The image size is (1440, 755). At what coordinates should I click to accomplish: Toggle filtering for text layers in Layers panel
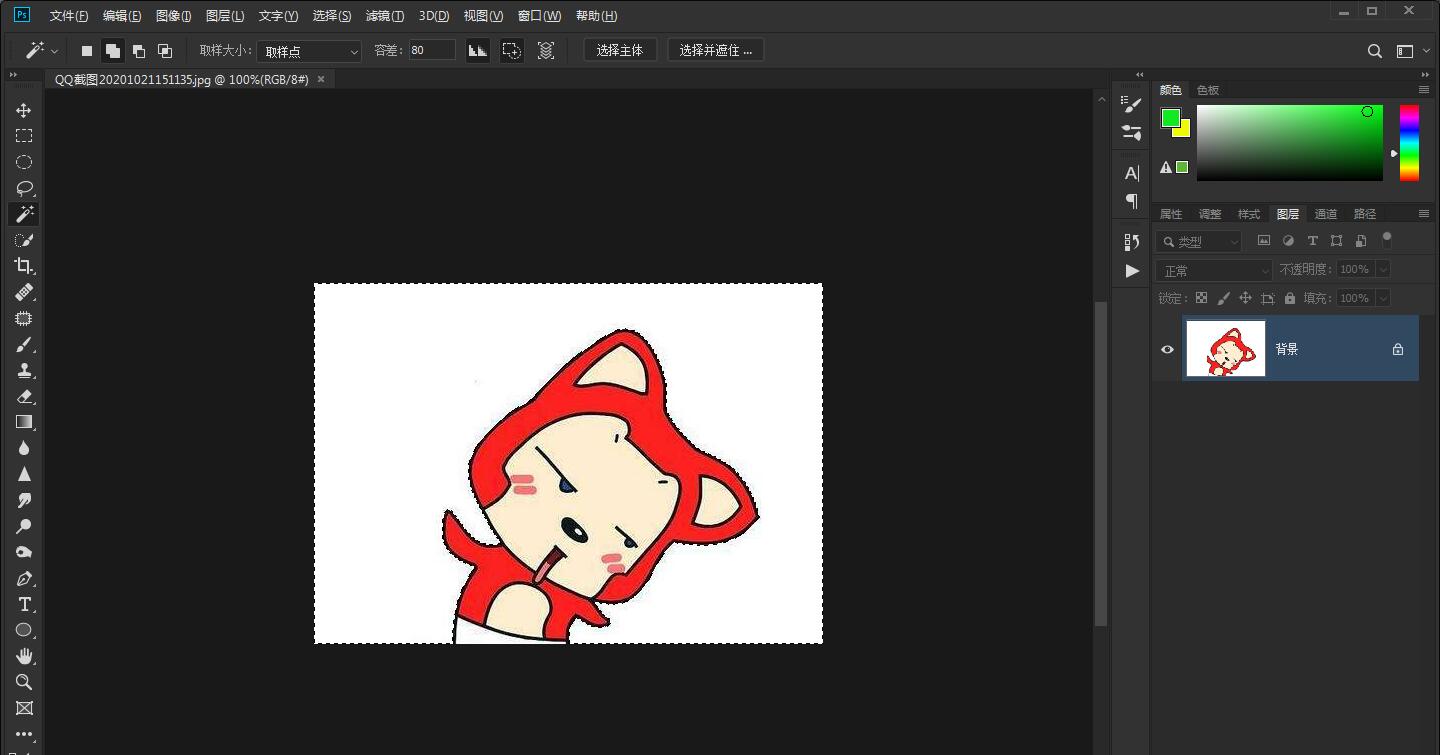[x=1312, y=240]
